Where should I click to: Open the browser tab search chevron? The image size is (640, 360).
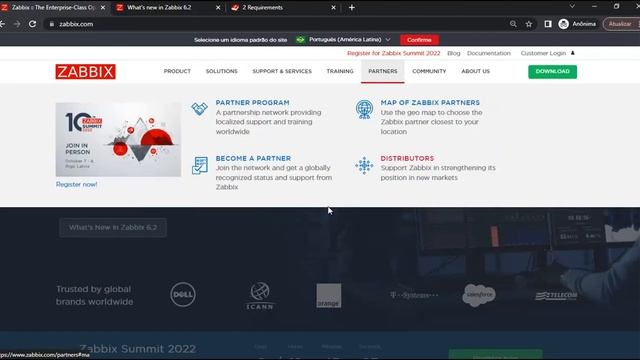572,7
